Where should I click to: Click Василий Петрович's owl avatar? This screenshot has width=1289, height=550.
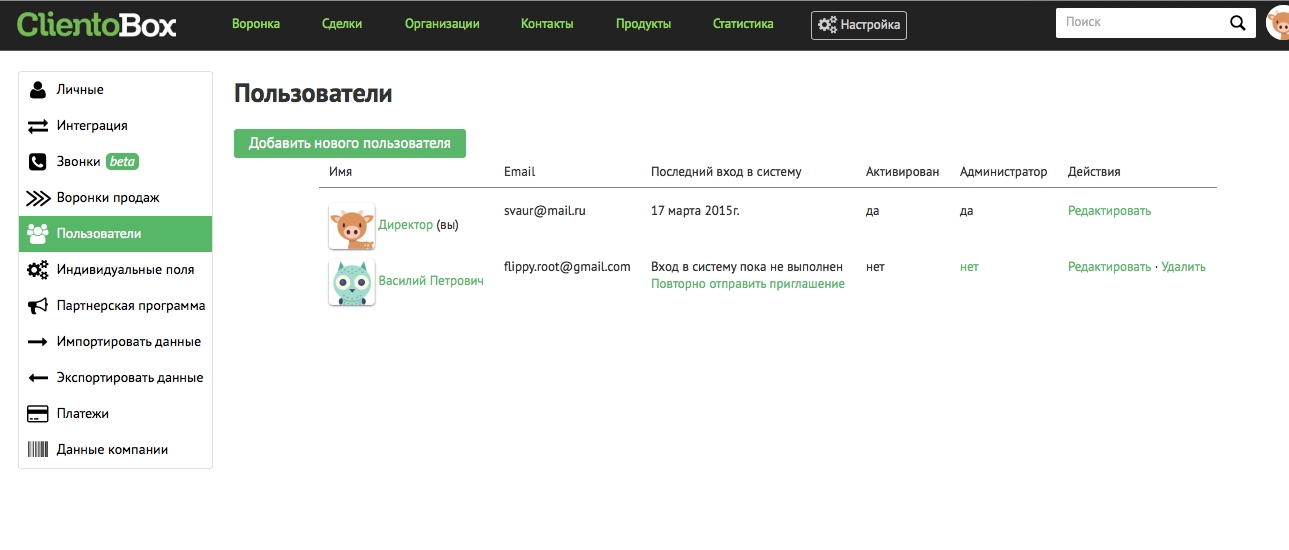(352, 282)
